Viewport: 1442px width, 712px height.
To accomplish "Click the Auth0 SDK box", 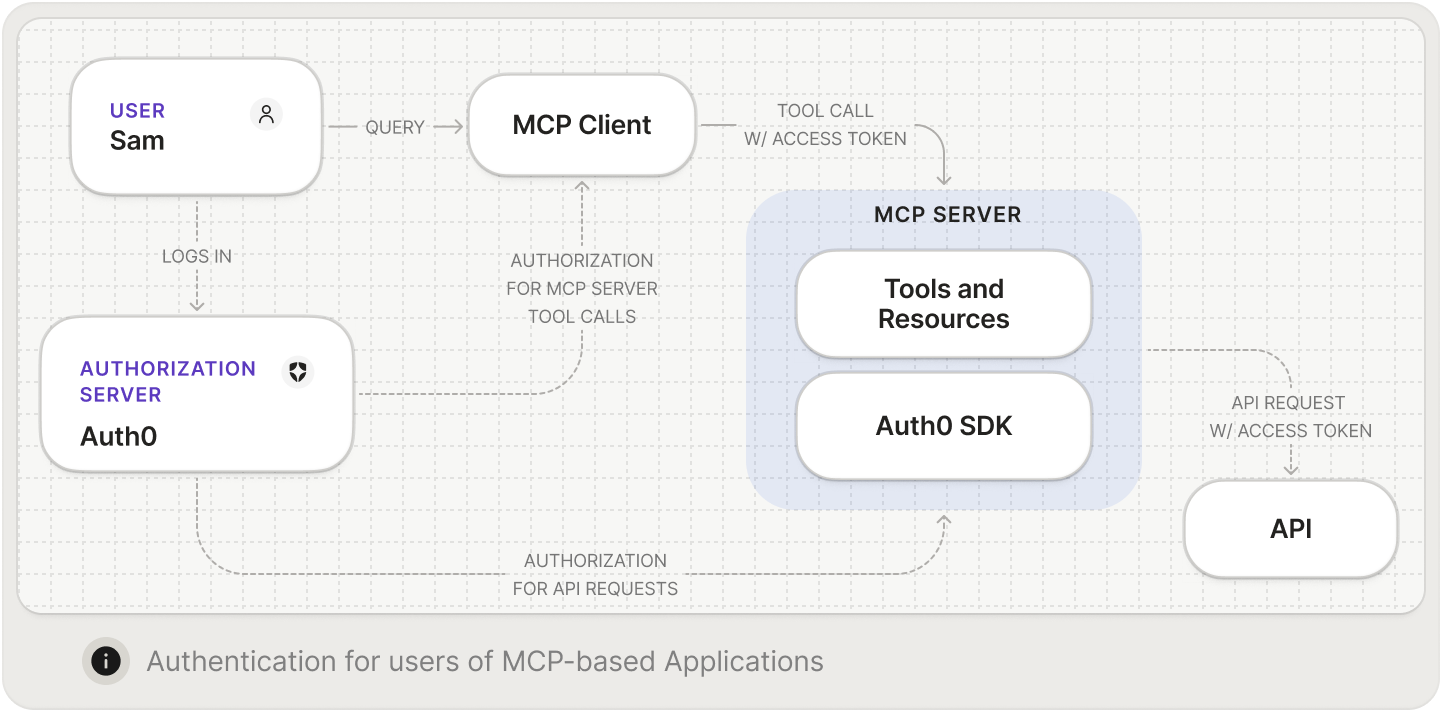I will point(944,426).
